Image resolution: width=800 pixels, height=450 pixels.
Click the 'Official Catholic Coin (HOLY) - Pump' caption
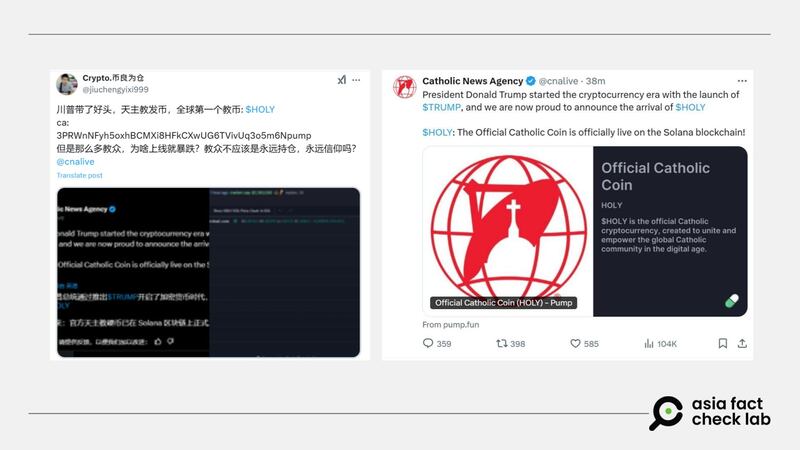[504, 303]
